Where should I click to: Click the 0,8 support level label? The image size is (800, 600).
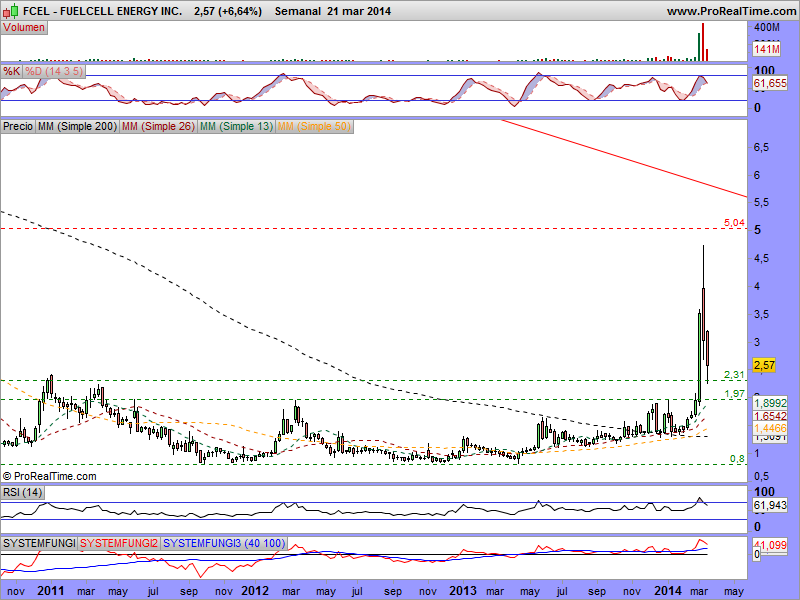point(737,459)
